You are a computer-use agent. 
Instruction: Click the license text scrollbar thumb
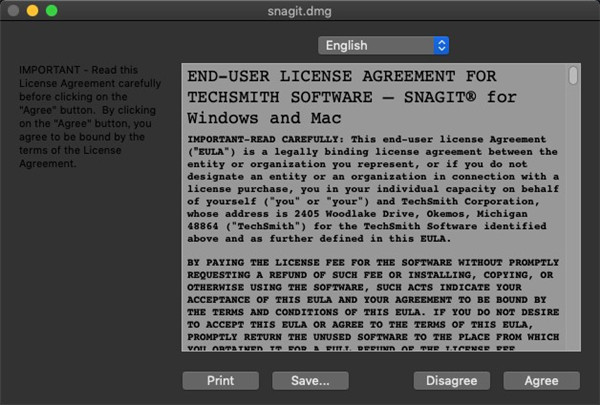tap(573, 75)
